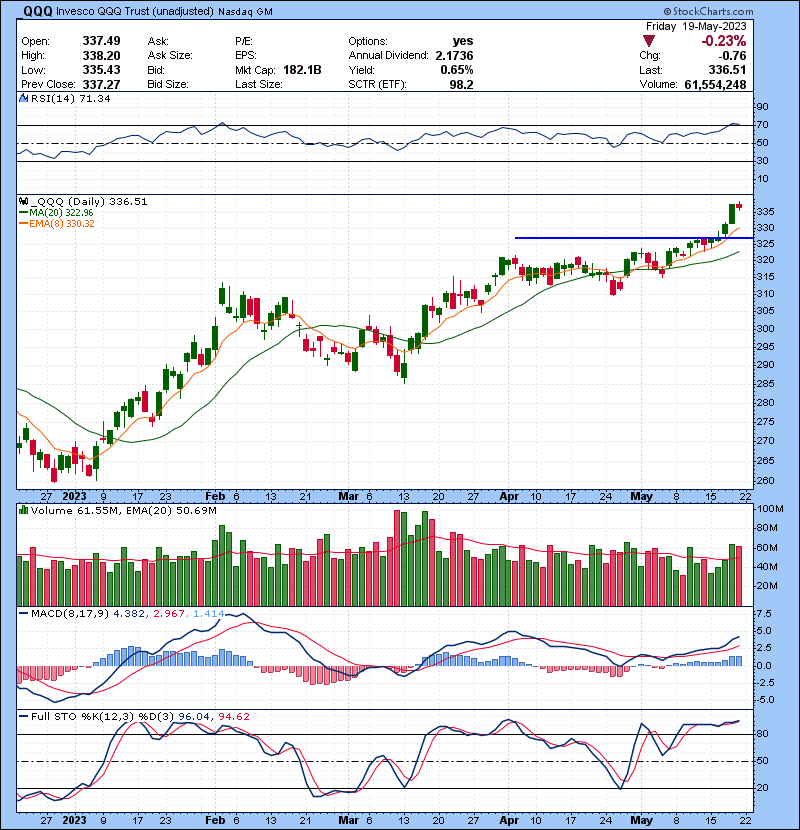Screen dimensions: 800x830
Task: Click the Last Size: field label
Action: coord(259,85)
